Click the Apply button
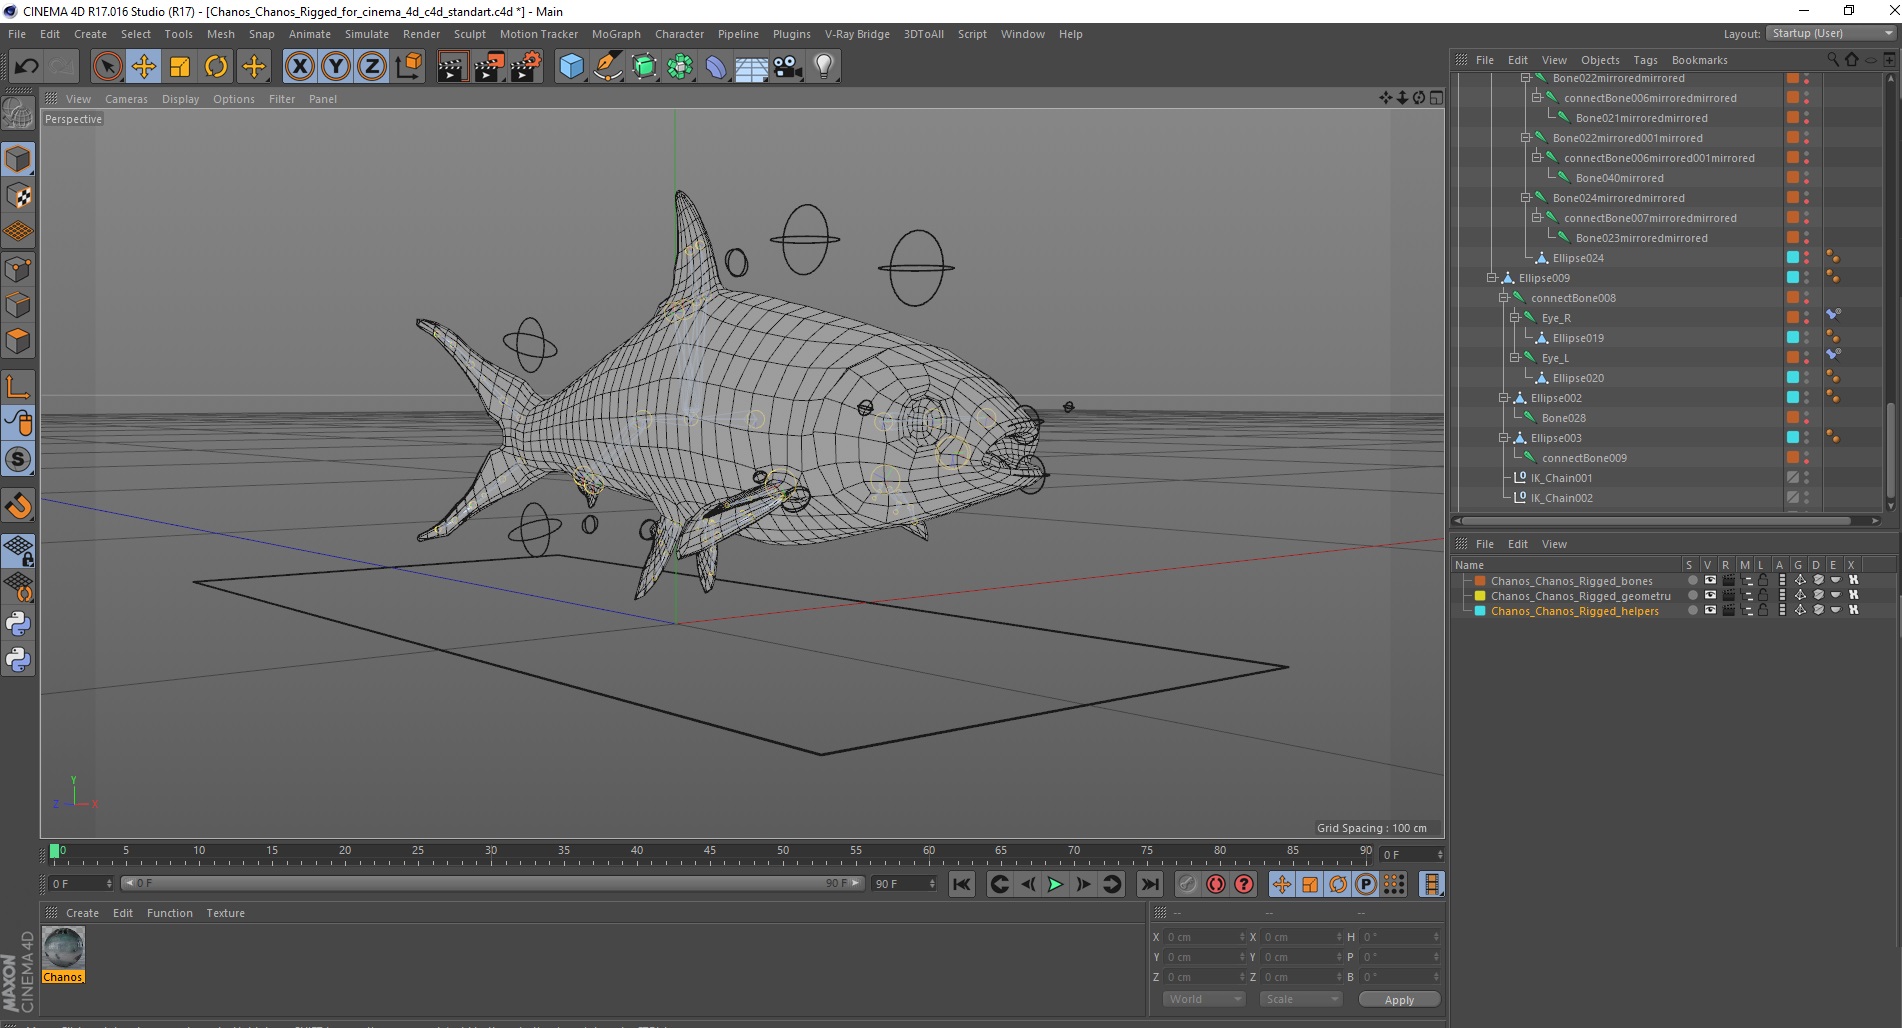1902x1028 pixels. [1399, 1000]
